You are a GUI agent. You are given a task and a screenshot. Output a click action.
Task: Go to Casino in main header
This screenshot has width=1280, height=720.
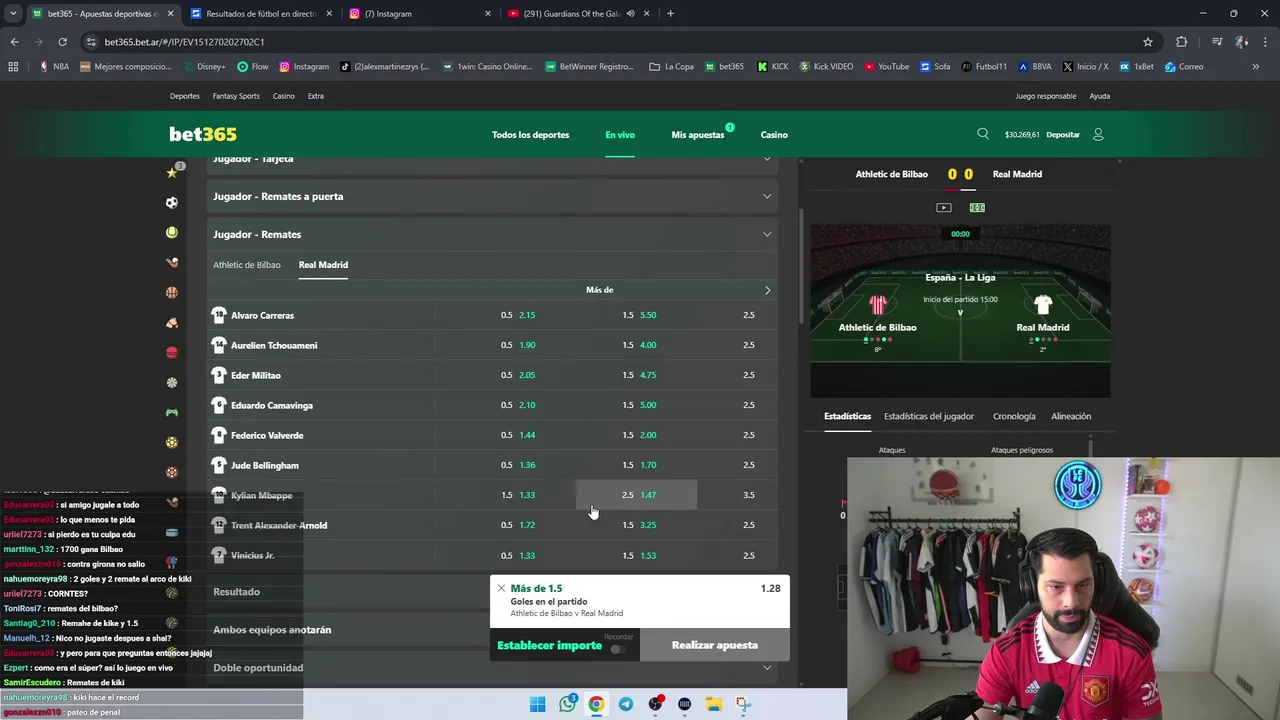coord(774,135)
